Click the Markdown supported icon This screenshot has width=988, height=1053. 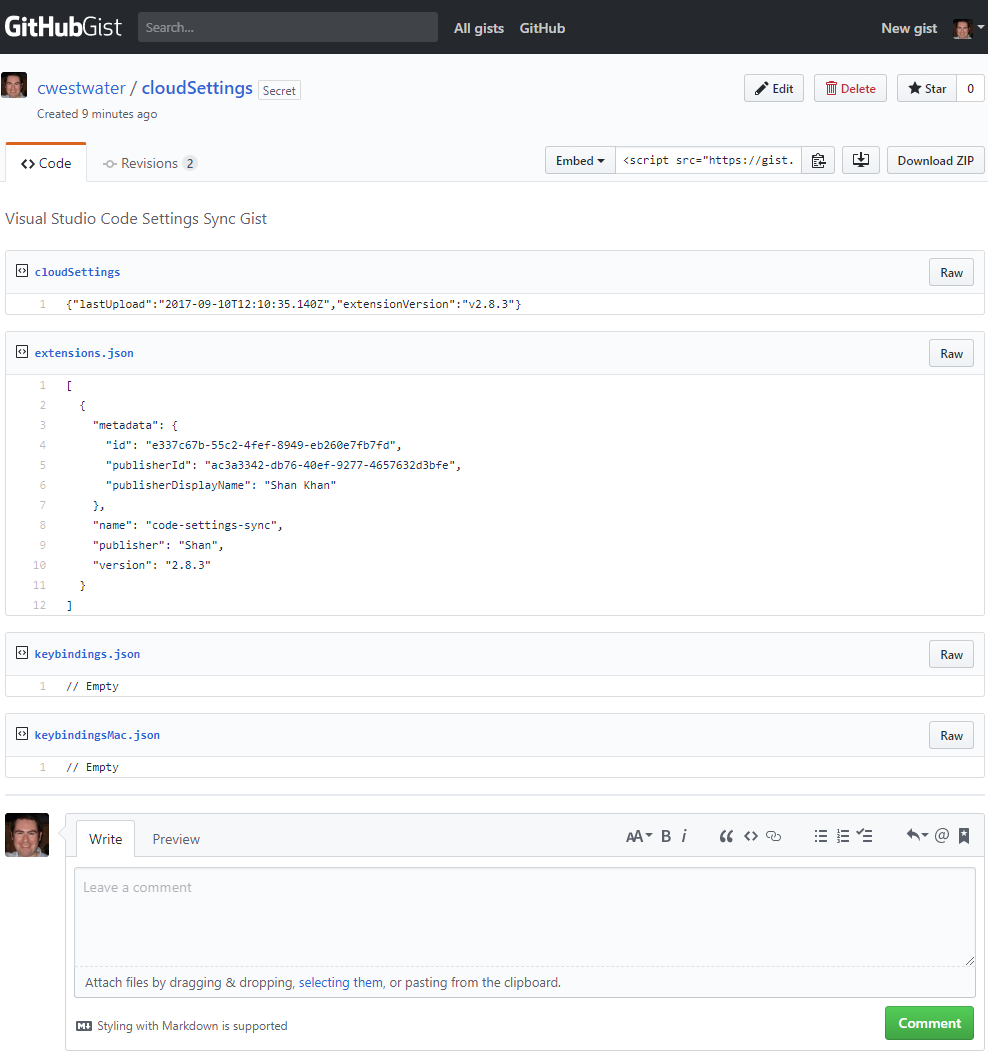pos(84,1026)
